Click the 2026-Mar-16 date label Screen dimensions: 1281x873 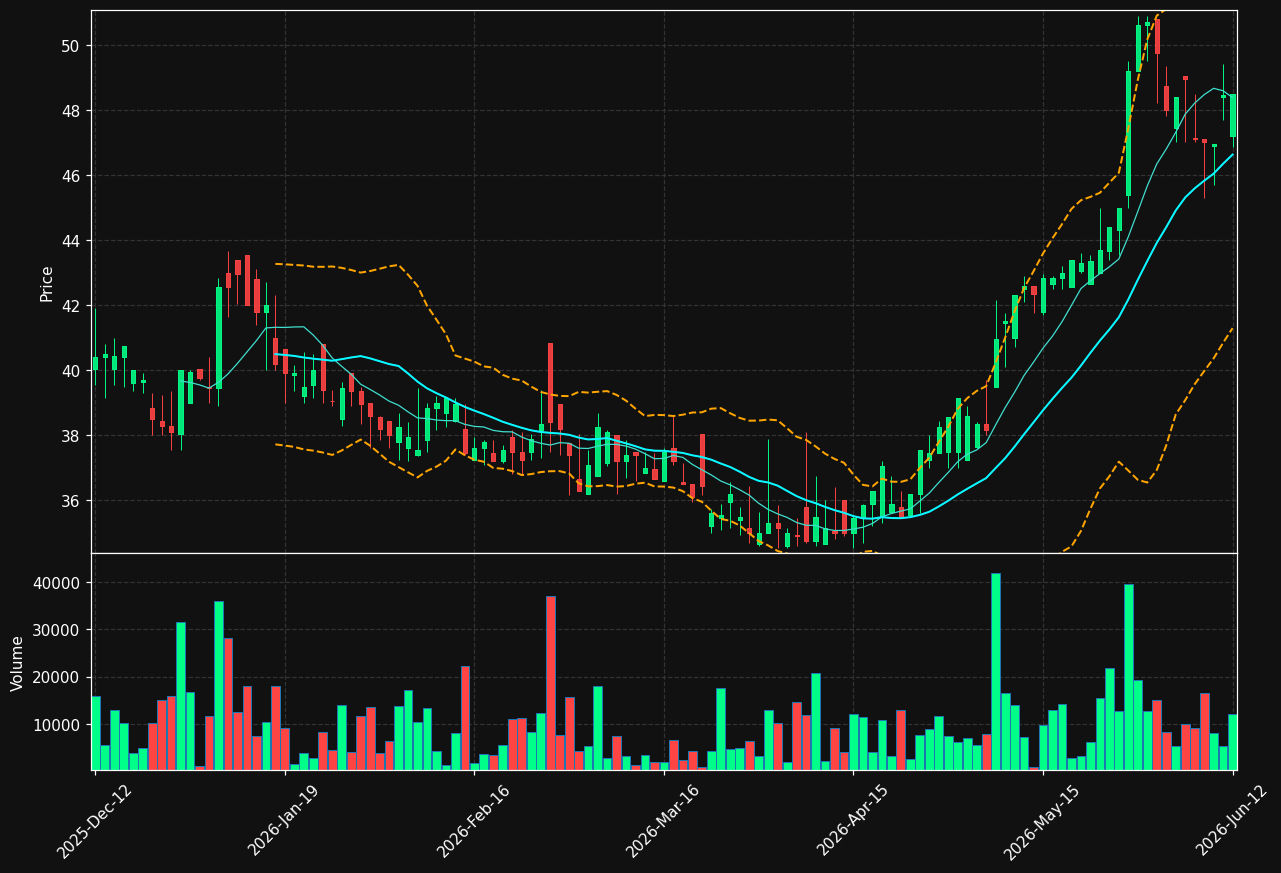point(663,820)
